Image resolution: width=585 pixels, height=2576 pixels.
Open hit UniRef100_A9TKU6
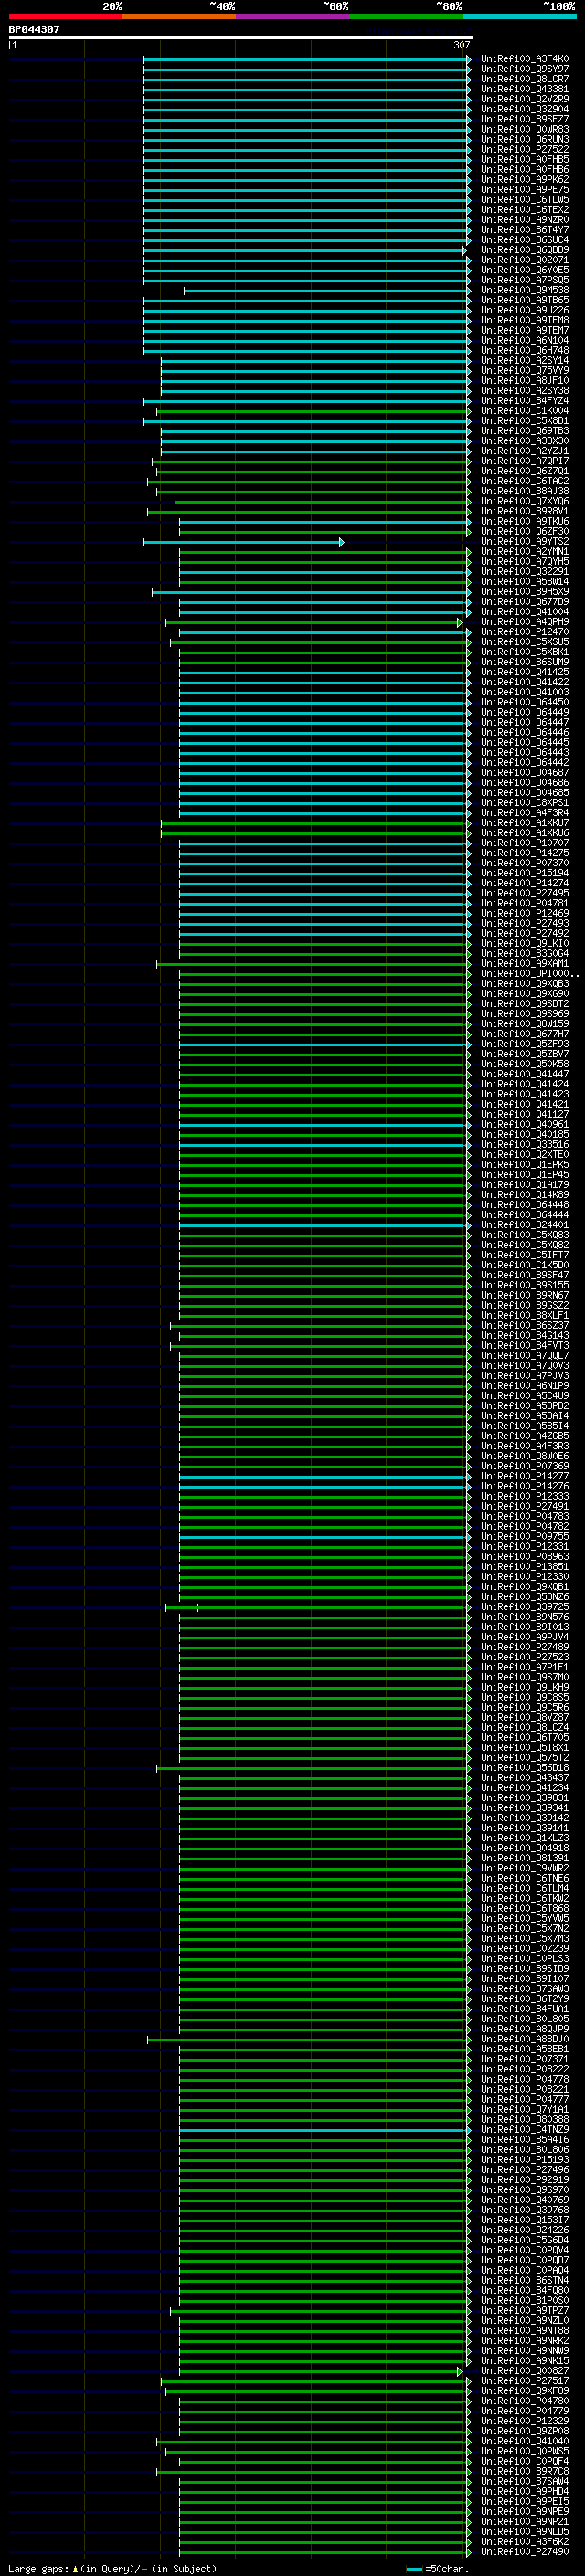(524, 521)
